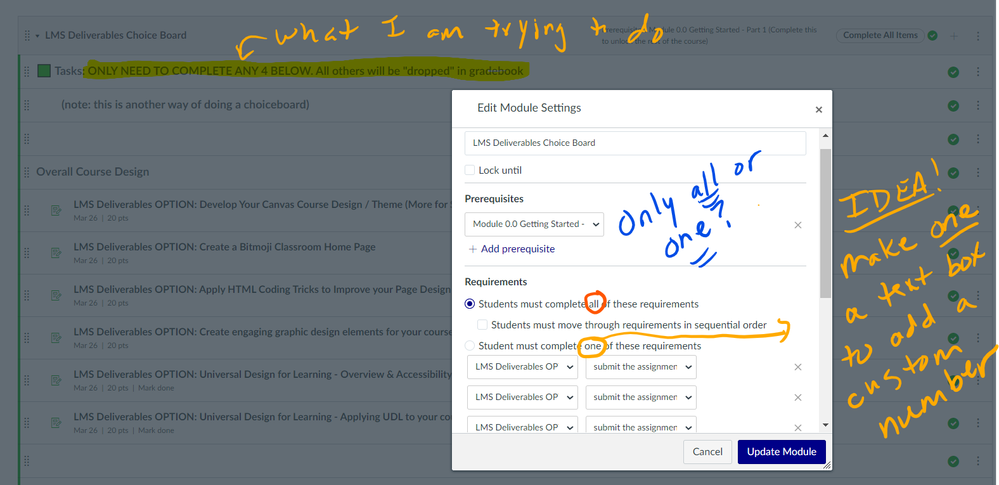Remove the Module 0.0 Getting Started prerequisite
Image resolution: width=999 pixels, height=485 pixels.
797,225
